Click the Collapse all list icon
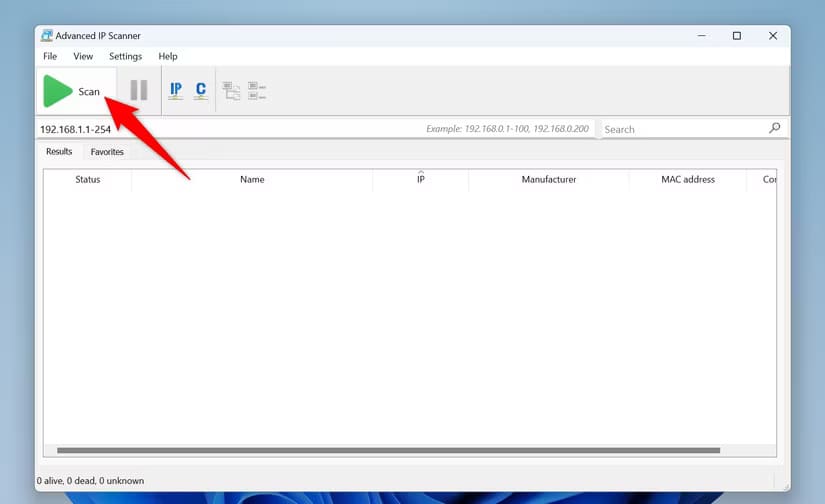The height and width of the screenshot is (504, 825). coord(257,91)
